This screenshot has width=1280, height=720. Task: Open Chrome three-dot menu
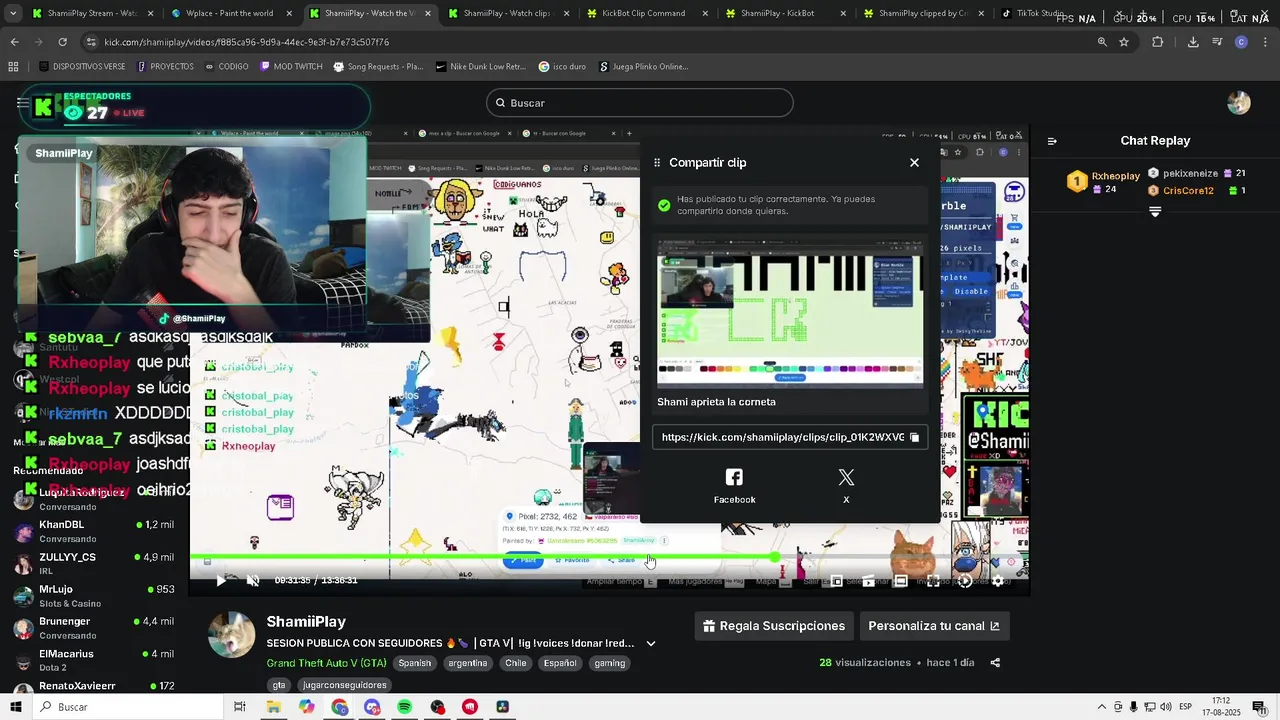[1265, 42]
